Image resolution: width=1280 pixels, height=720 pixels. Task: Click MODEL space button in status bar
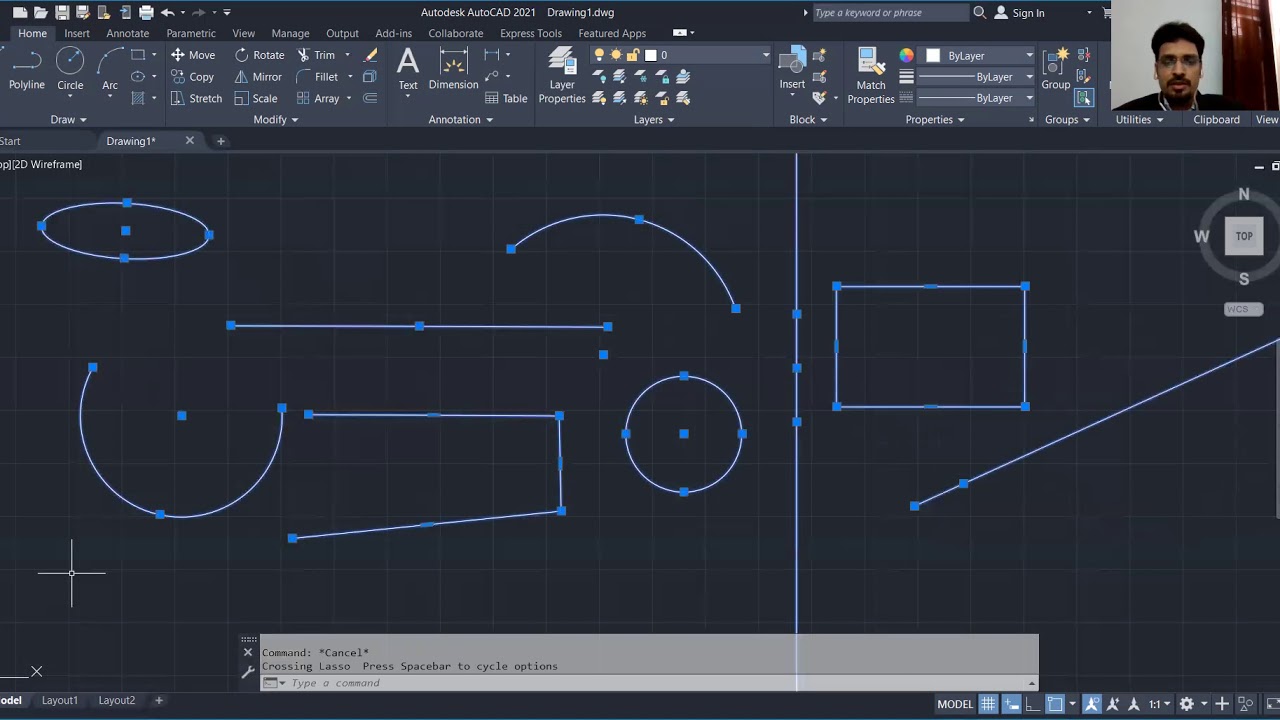pyautogui.click(x=955, y=704)
